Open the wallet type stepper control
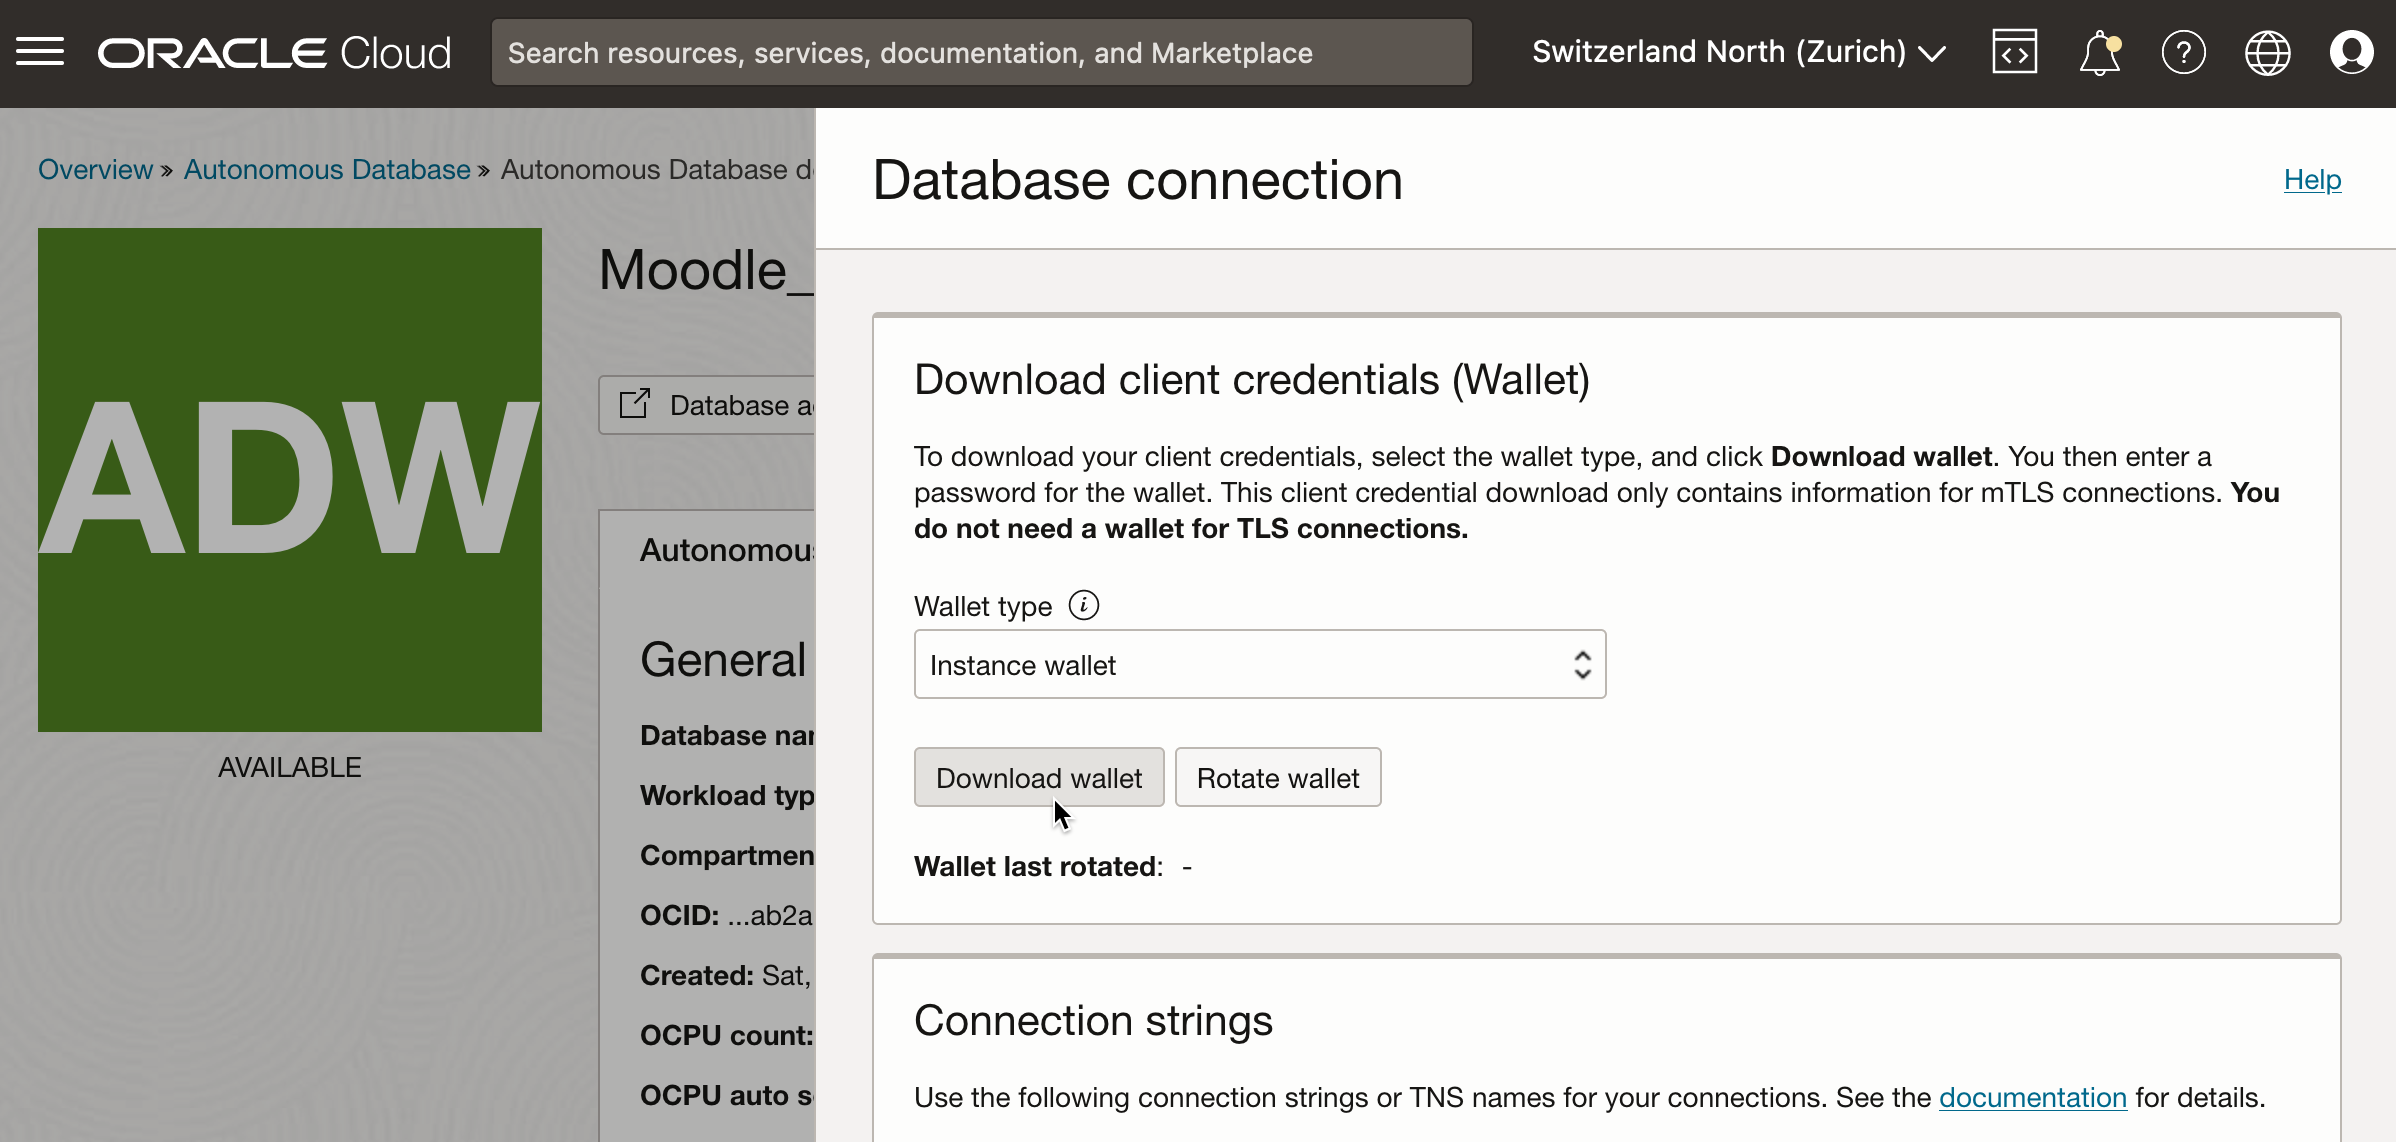 pos(1585,663)
